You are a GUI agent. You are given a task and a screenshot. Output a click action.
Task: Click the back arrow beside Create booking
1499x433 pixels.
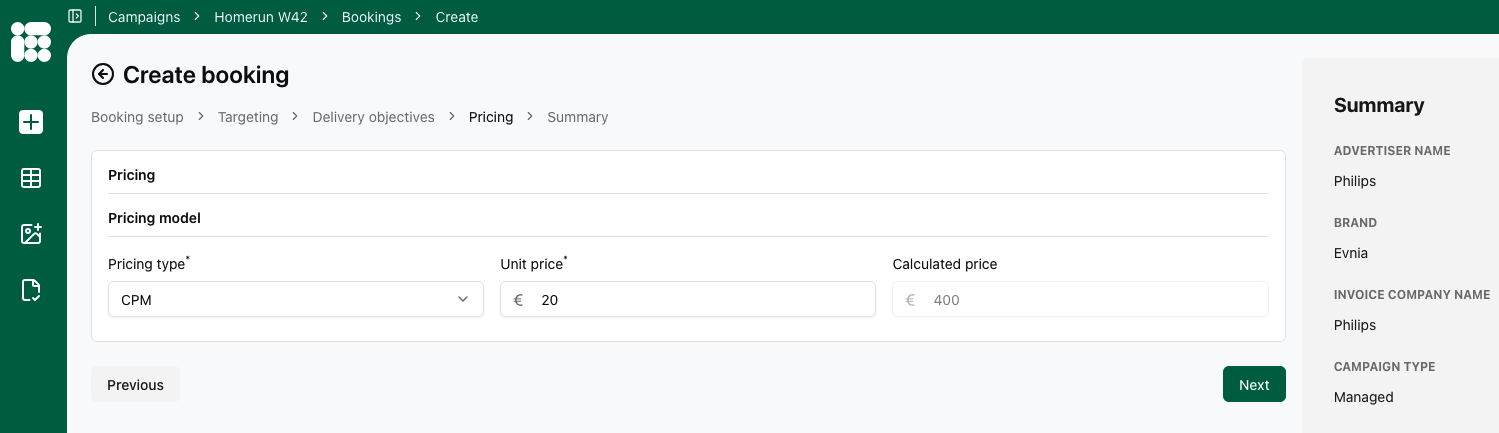point(103,74)
